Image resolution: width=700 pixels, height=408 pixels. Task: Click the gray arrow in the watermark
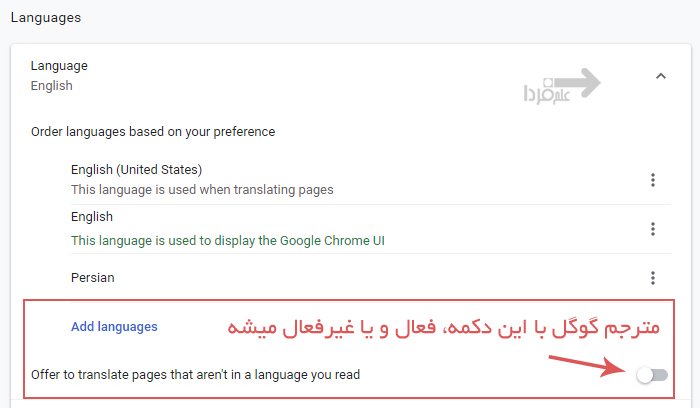click(579, 83)
